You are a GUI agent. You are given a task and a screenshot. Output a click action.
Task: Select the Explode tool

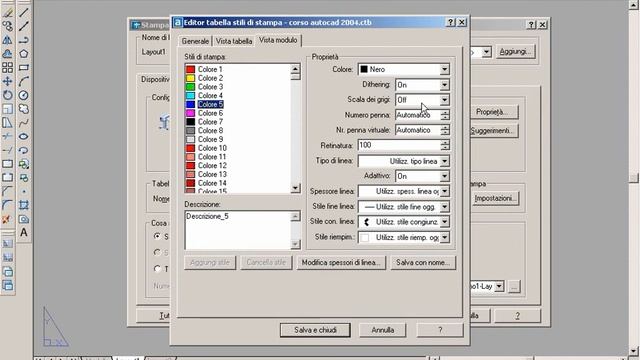coord(7,219)
